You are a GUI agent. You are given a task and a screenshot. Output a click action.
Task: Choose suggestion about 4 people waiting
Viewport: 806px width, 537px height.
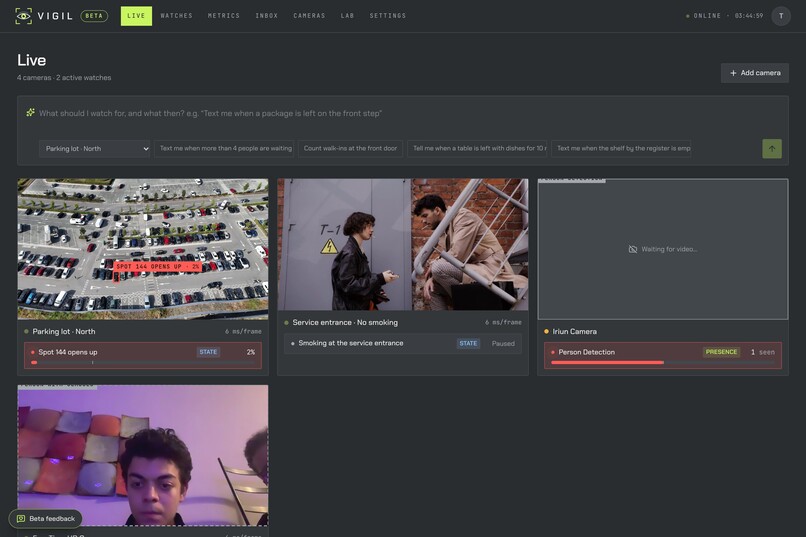click(x=224, y=149)
